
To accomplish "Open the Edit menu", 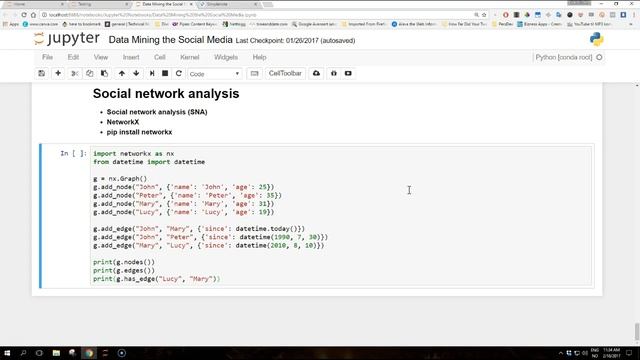I will pos(73,57).
